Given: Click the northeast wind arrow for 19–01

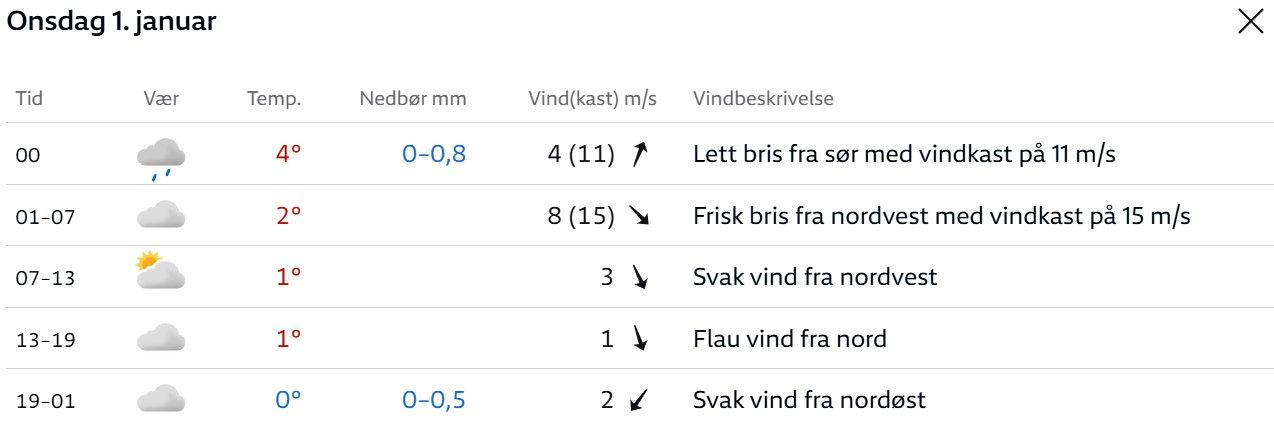Looking at the screenshot, I should [640, 401].
